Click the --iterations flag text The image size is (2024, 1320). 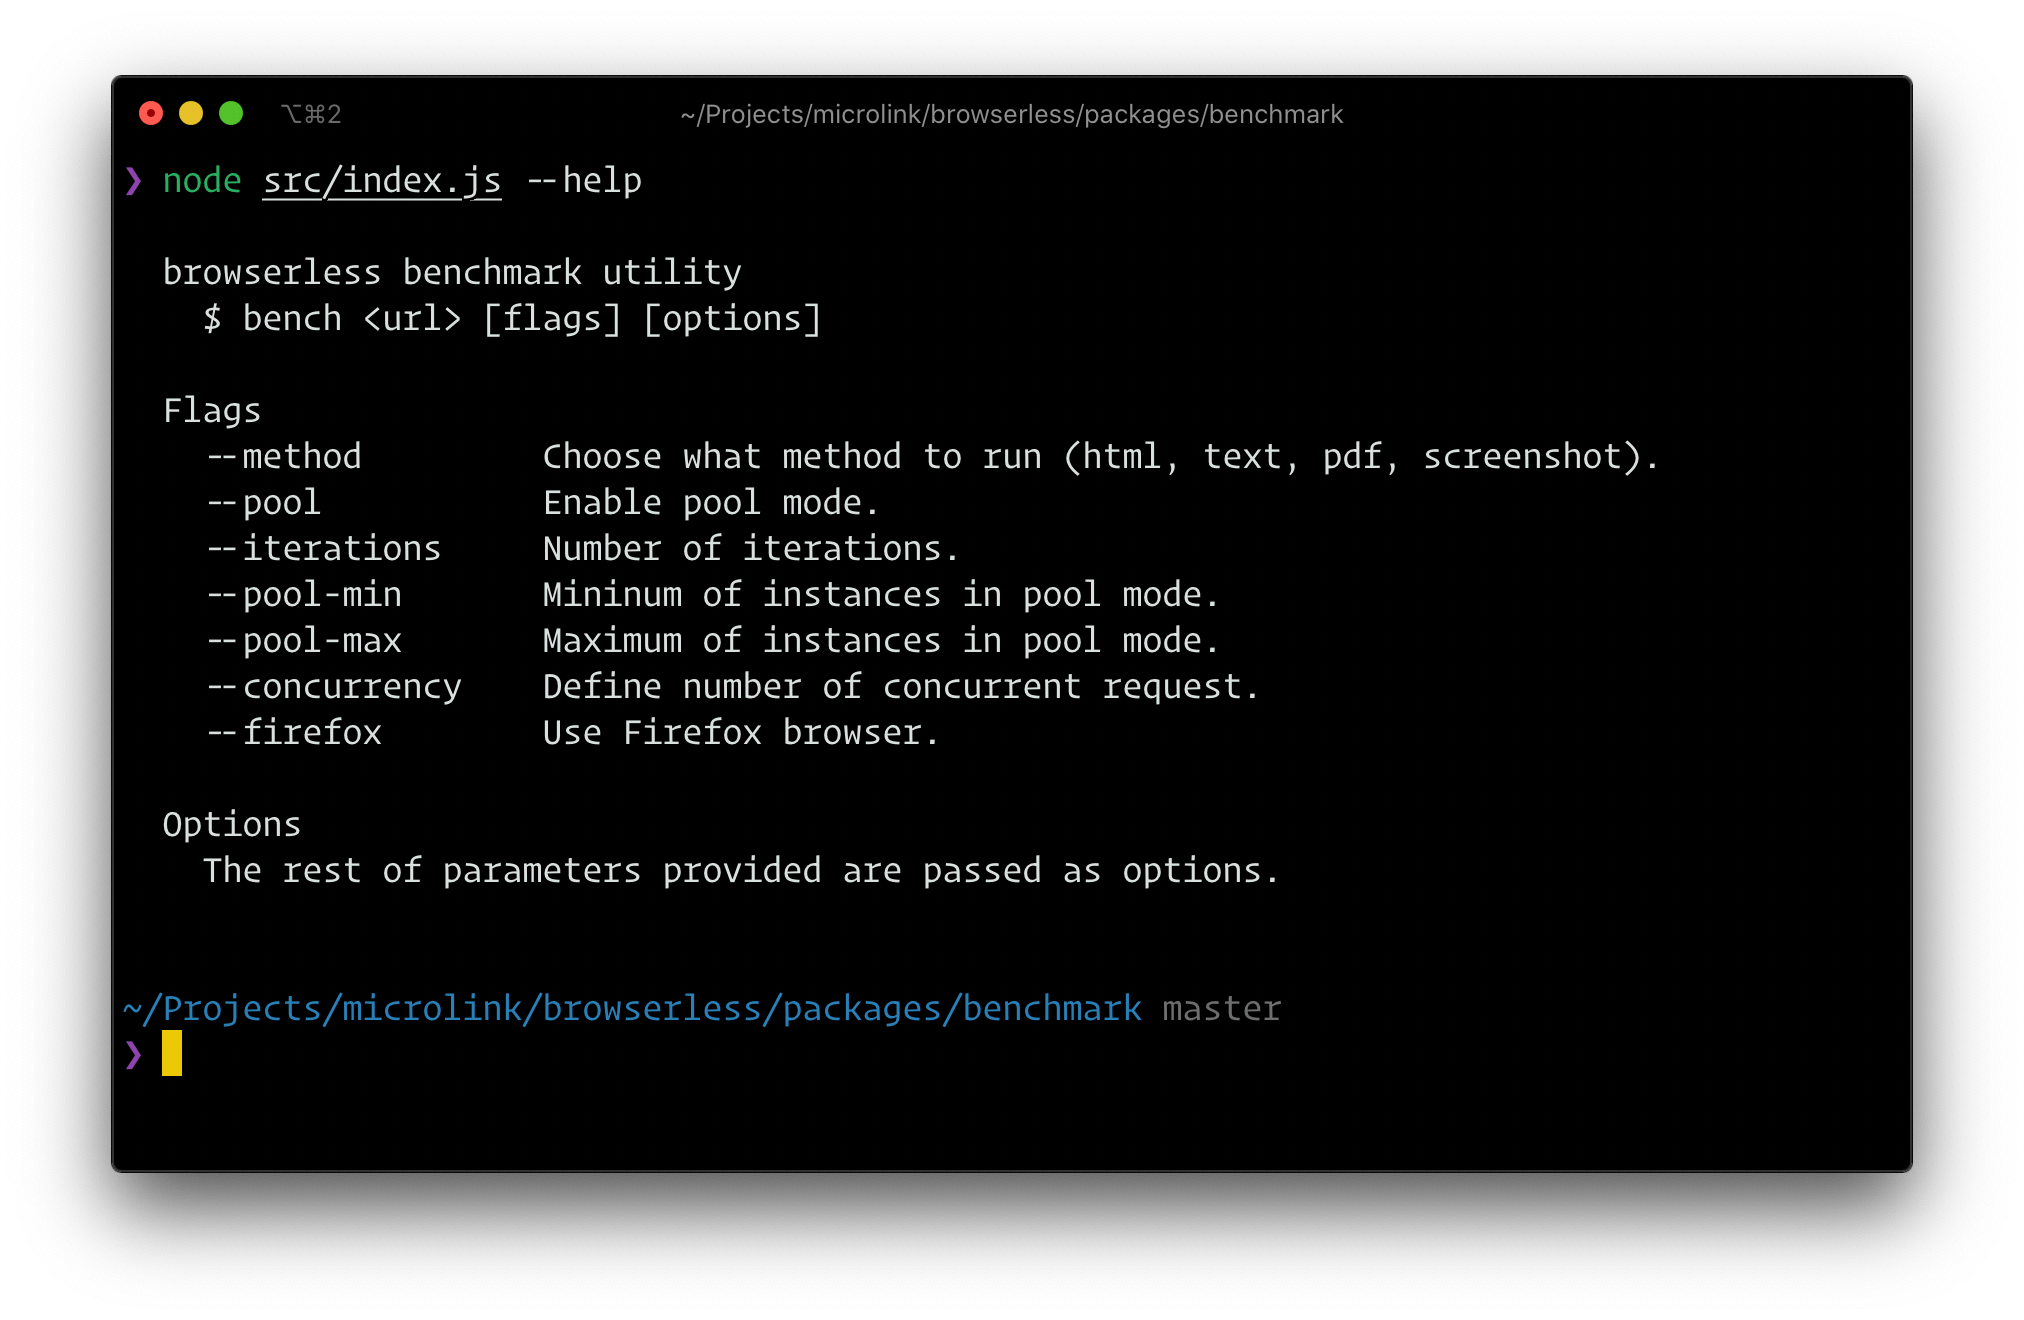pyautogui.click(x=324, y=549)
